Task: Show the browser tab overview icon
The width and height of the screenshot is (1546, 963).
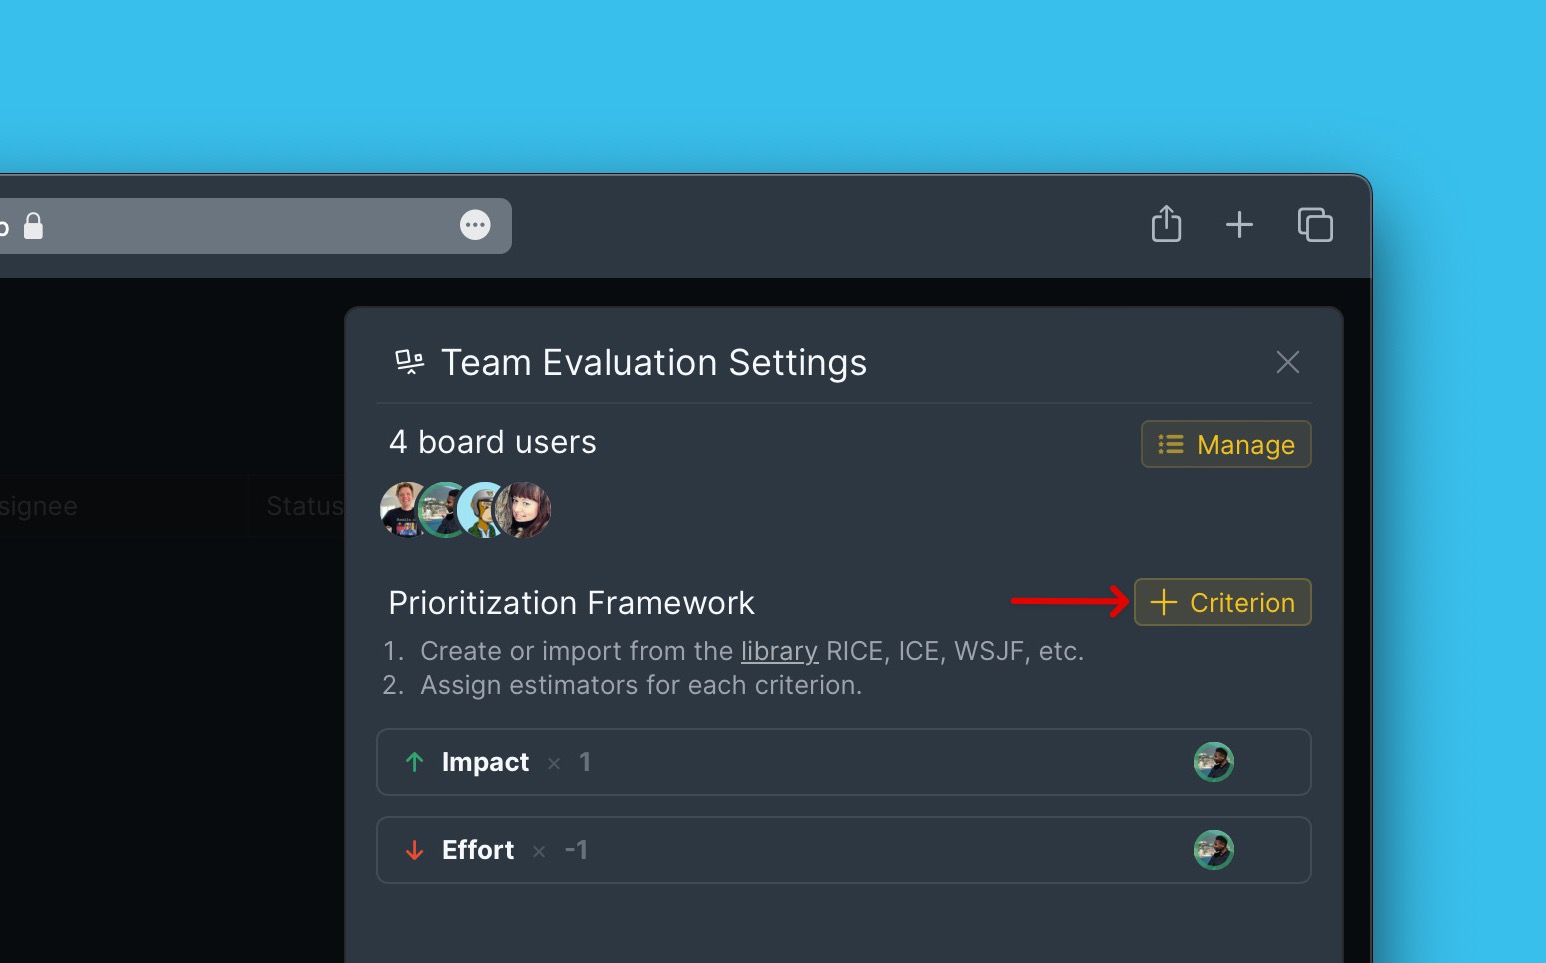Action: pos(1315,225)
